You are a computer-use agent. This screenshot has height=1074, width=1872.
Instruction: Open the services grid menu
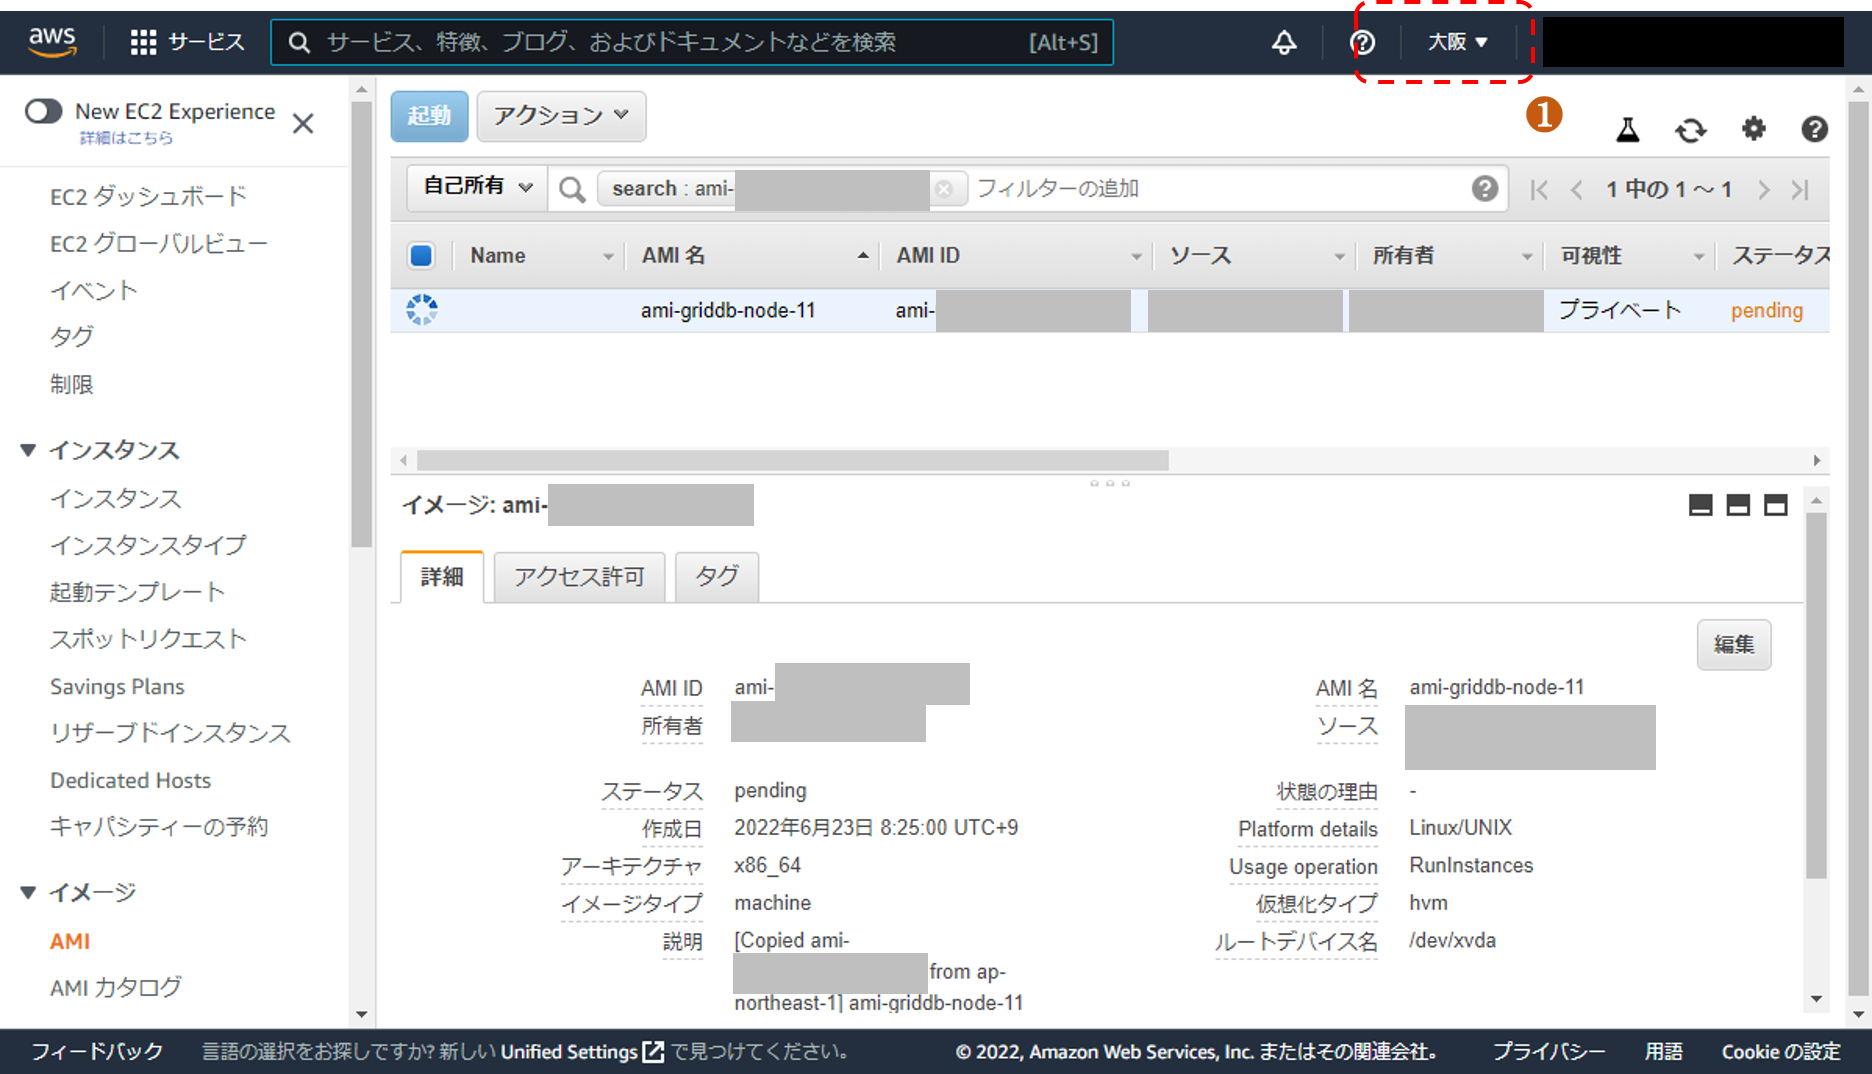144,42
